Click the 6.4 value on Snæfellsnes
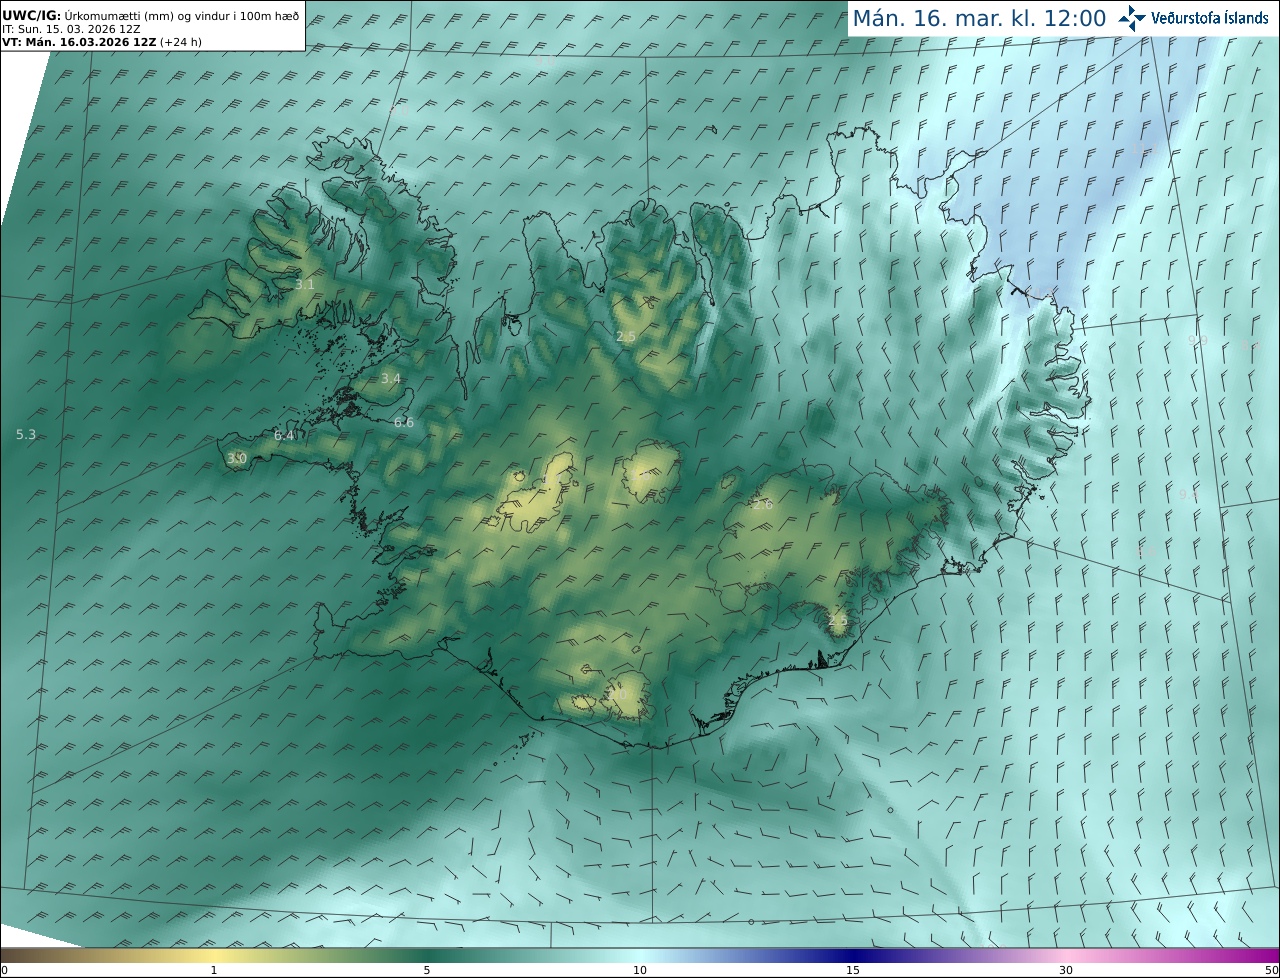The image size is (1280, 978). [284, 436]
